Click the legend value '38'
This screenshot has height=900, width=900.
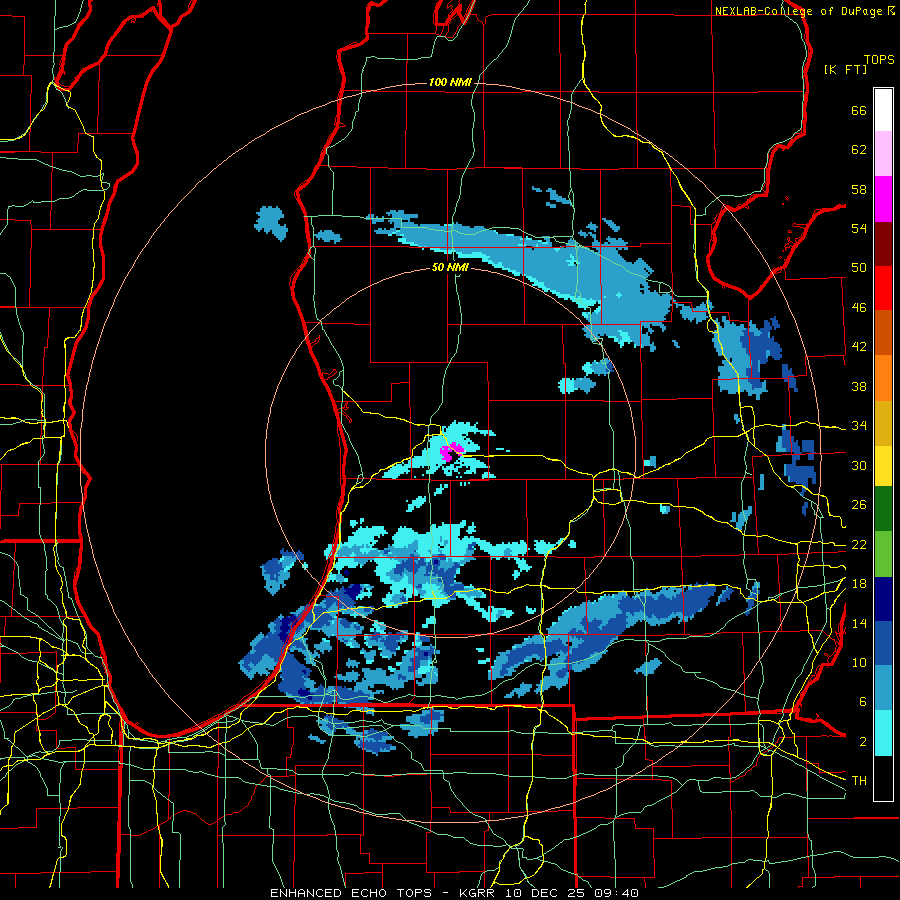[859, 386]
